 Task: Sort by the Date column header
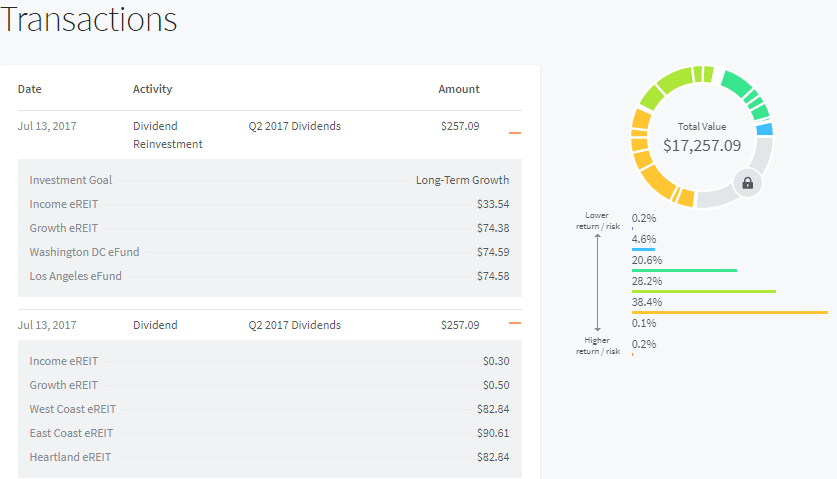coord(30,89)
